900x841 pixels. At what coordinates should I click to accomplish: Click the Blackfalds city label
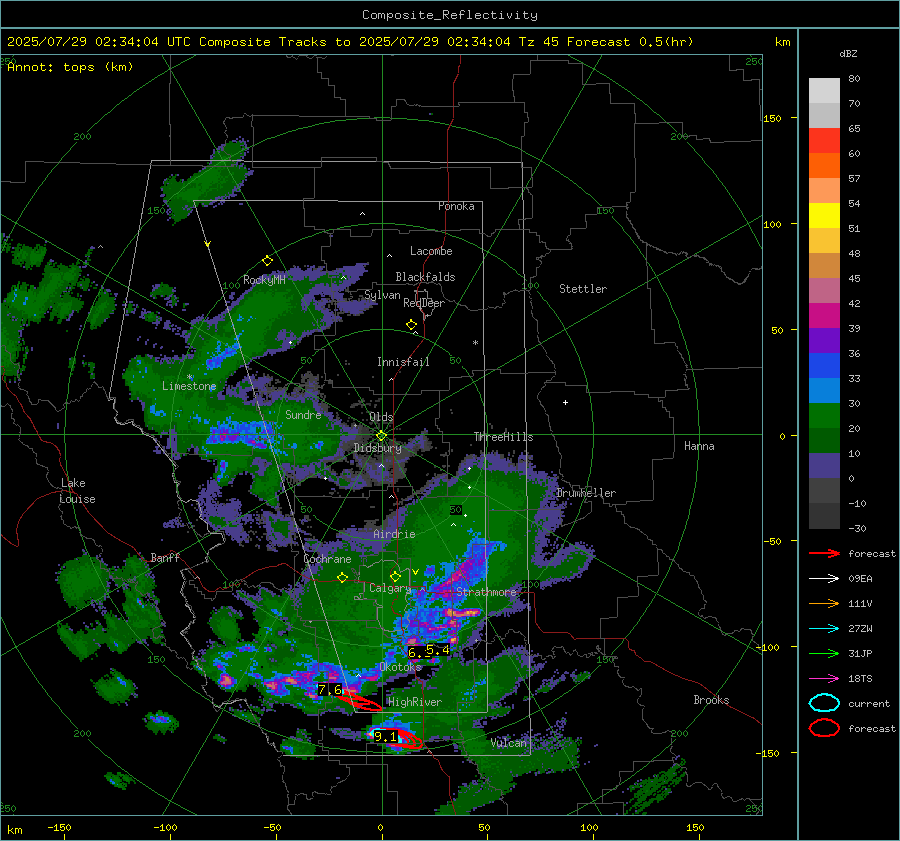(x=425, y=277)
